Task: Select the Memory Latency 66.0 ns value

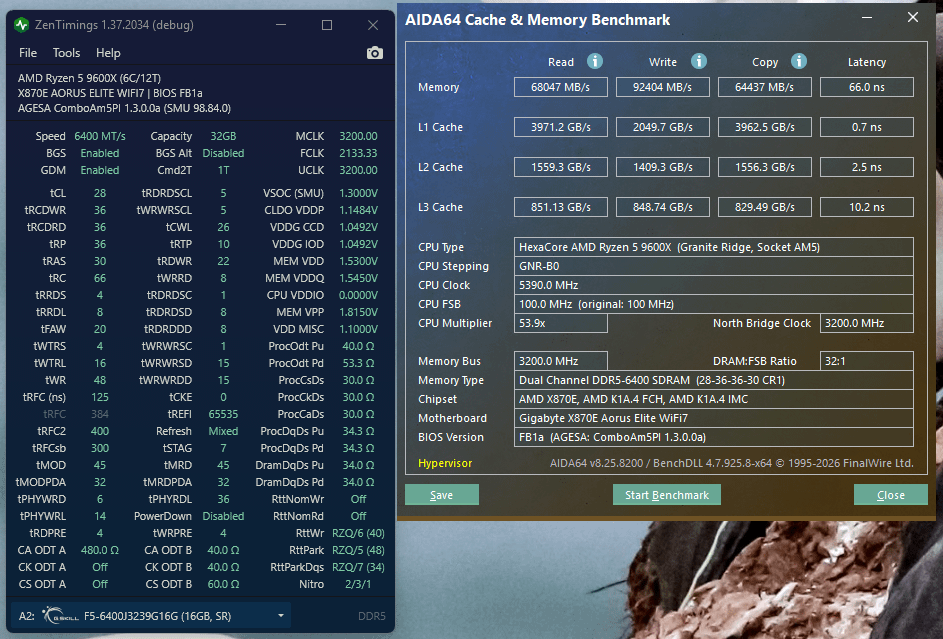Action: tap(866, 87)
